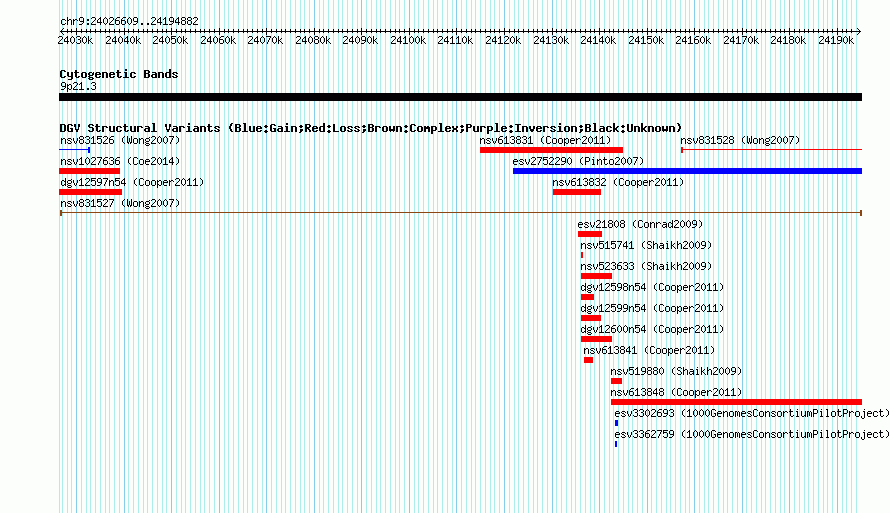This screenshot has width=890, height=513.
Task: Click the nsv831528 (Wong2007) label
Action: 740,140
